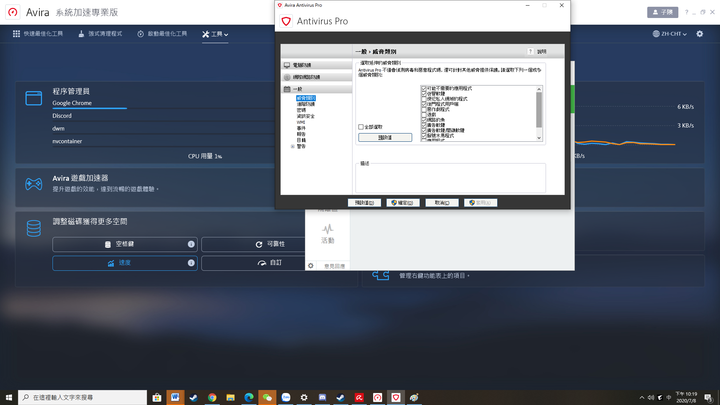Click the 空格鍵 disk option button
720x405 pixels.
(125, 244)
